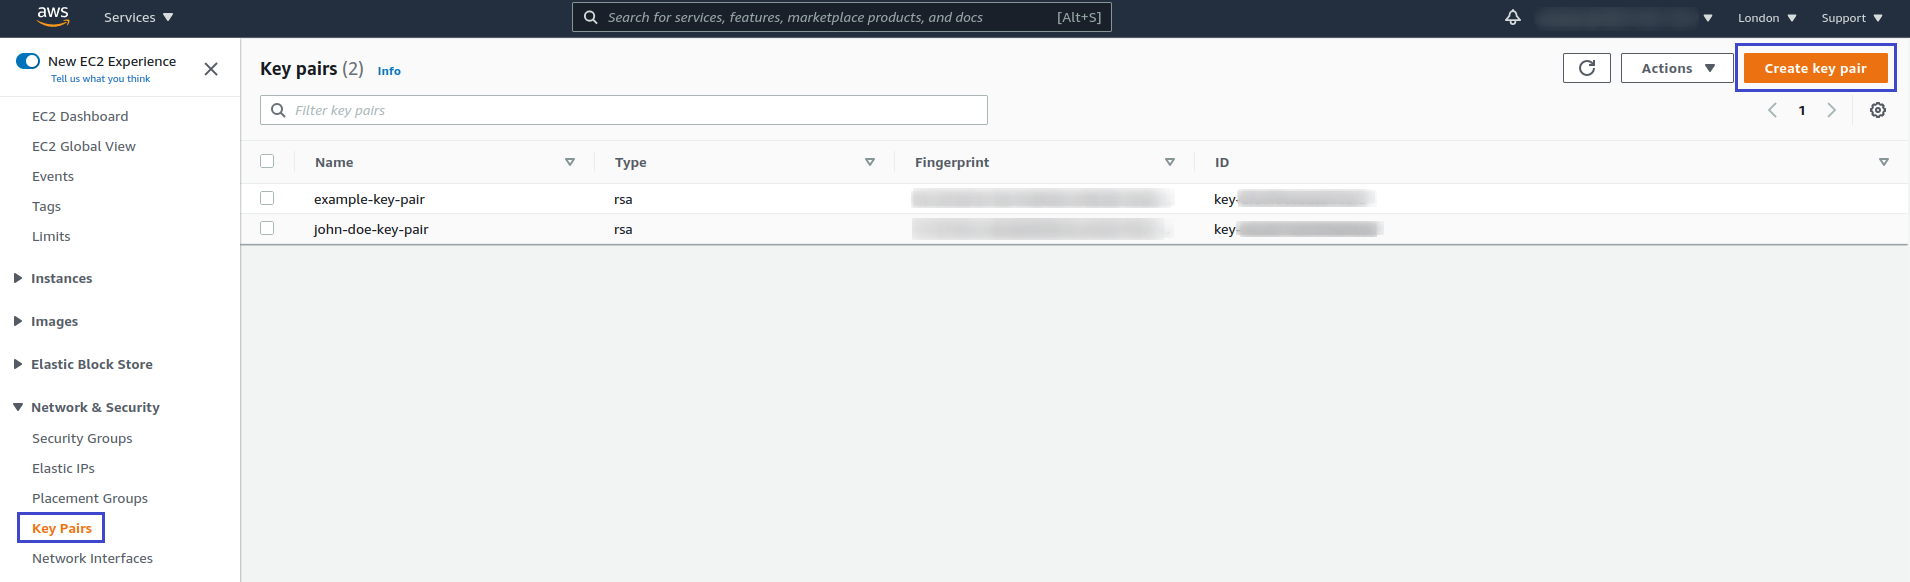Select the example-key-pair checkbox
1910x582 pixels.
pyautogui.click(x=267, y=198)
